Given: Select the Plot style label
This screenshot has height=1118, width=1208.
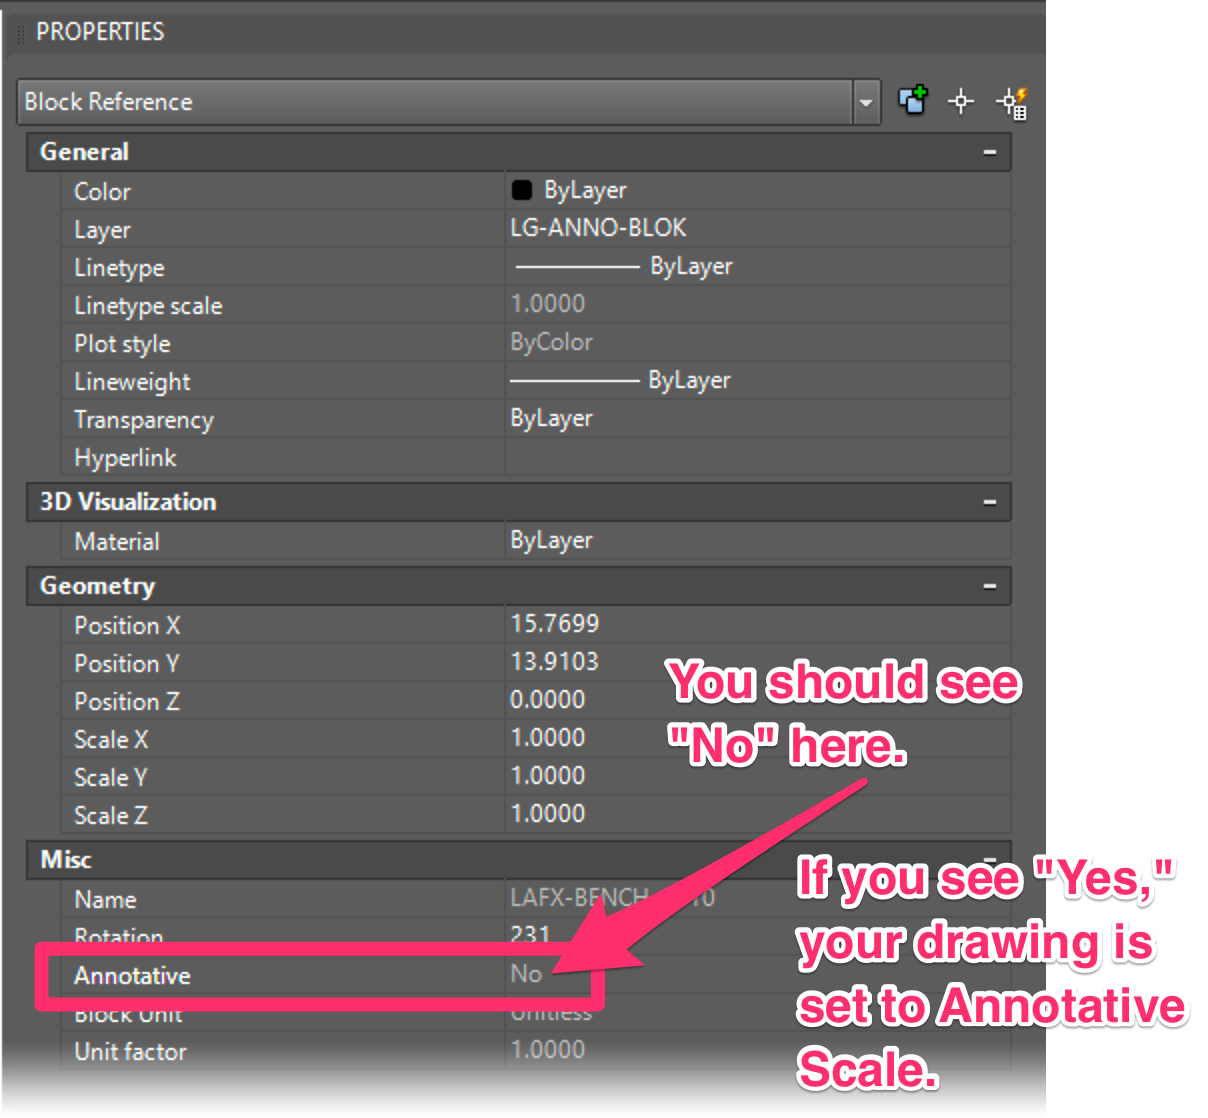Looking at the screenshot, I should coord(122,344).
